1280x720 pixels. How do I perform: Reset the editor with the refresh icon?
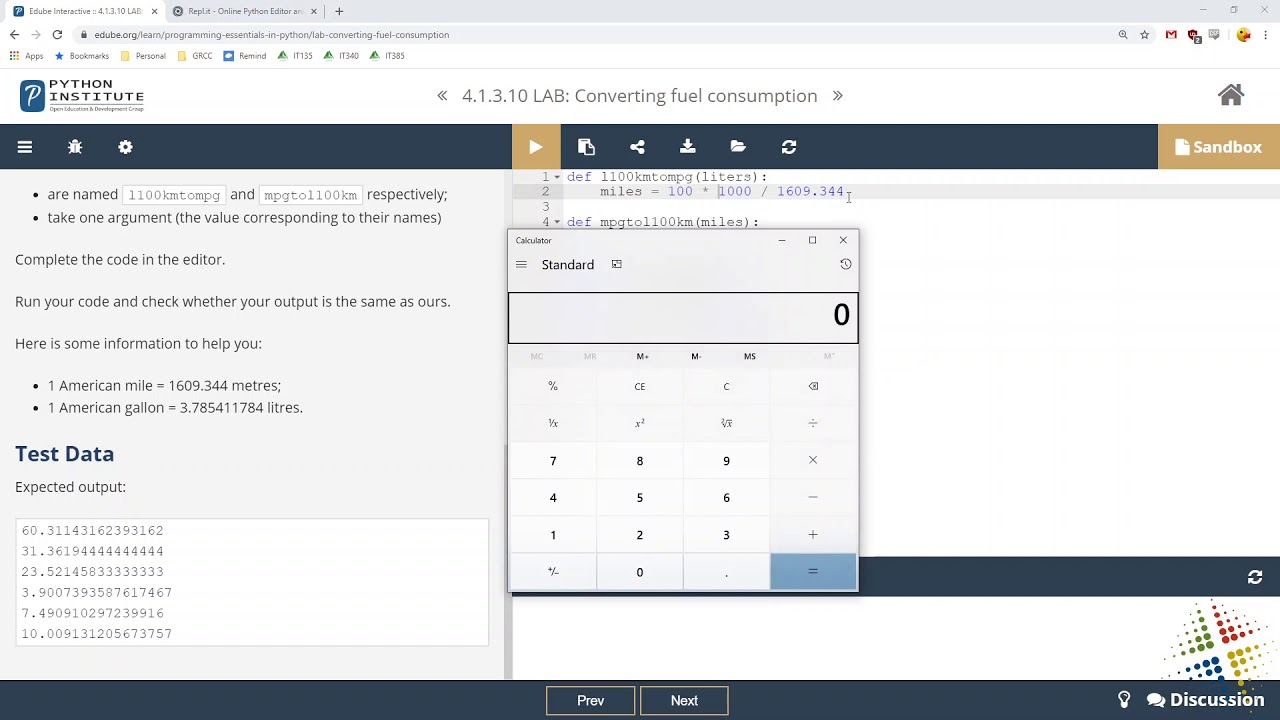pos(789,147)
